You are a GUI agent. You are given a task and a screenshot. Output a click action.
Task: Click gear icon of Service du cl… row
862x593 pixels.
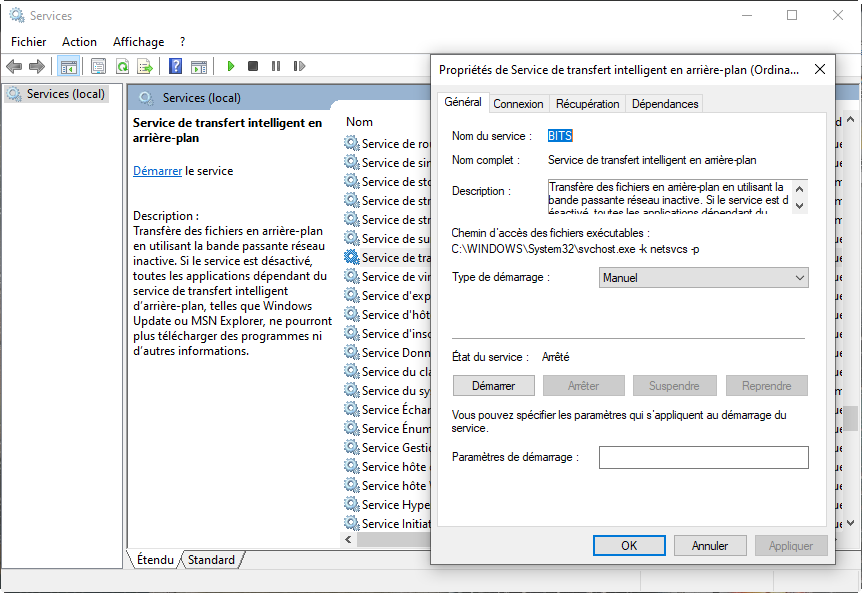point(352,372)
